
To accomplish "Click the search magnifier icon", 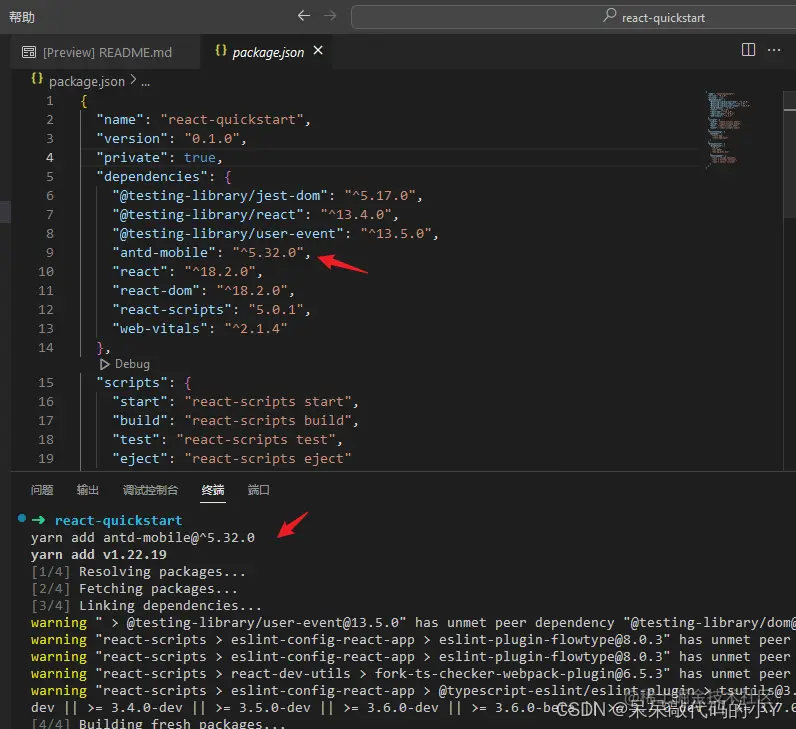I will click(609, 16).
